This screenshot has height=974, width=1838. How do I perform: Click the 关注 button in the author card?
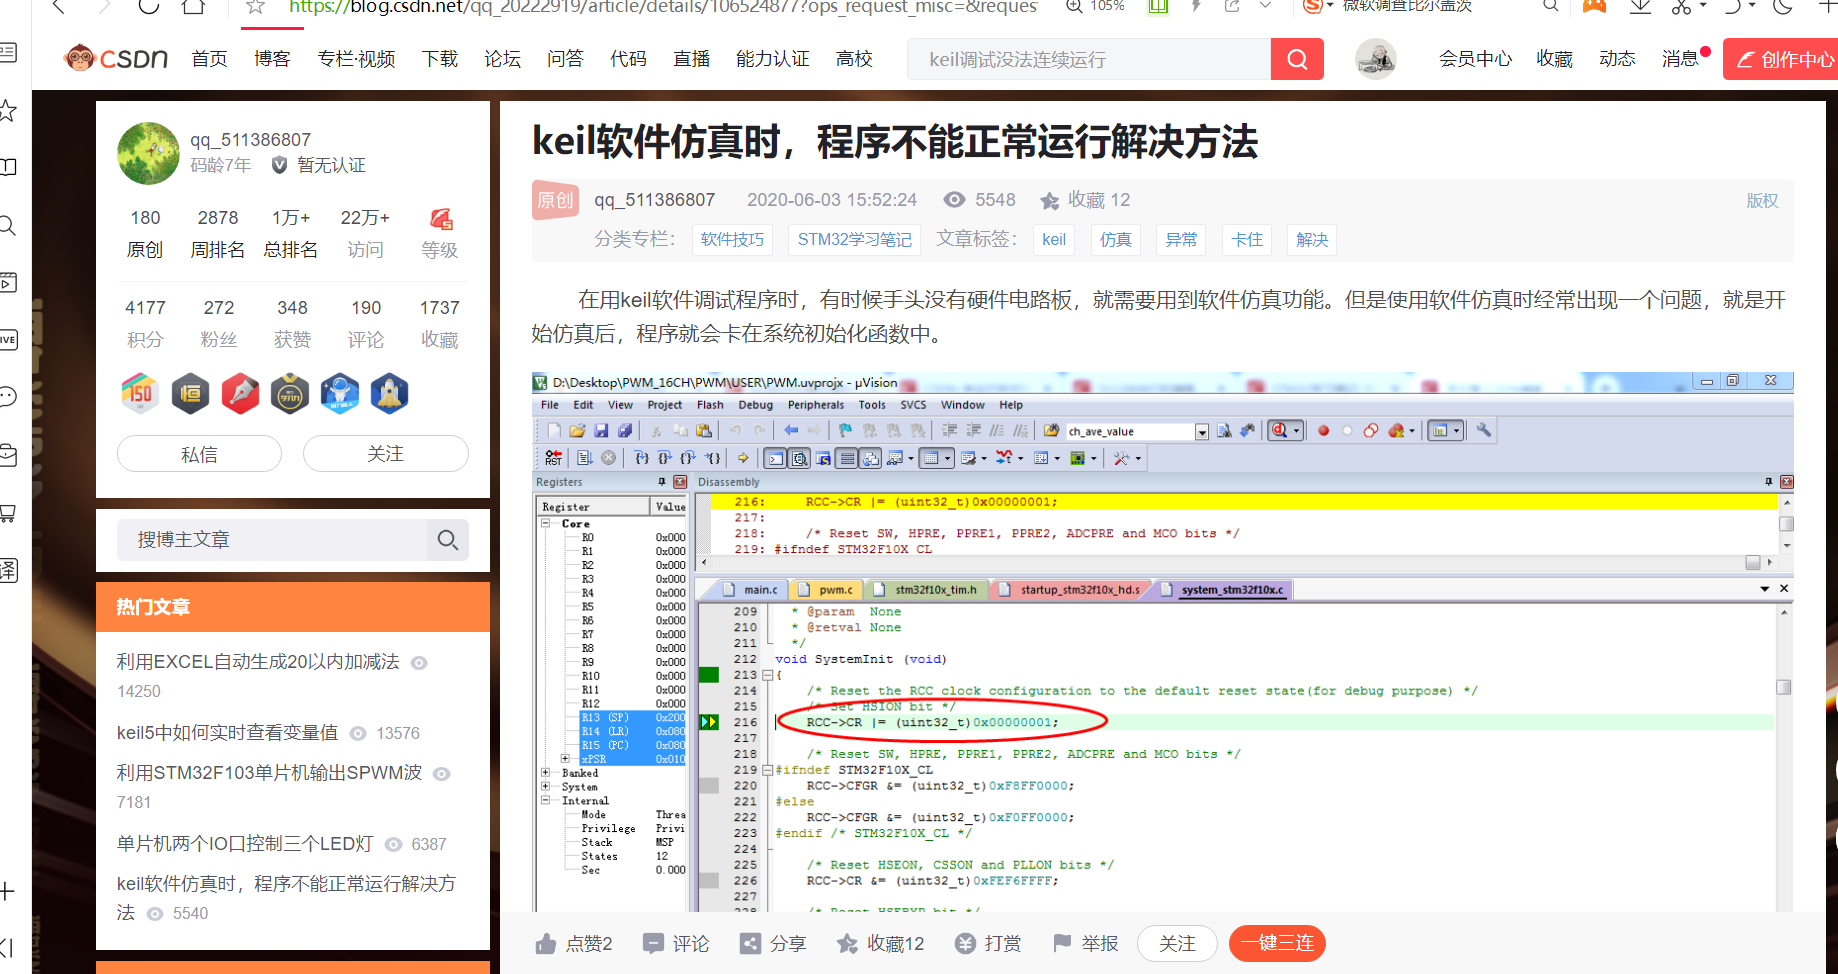click(385, 454)
